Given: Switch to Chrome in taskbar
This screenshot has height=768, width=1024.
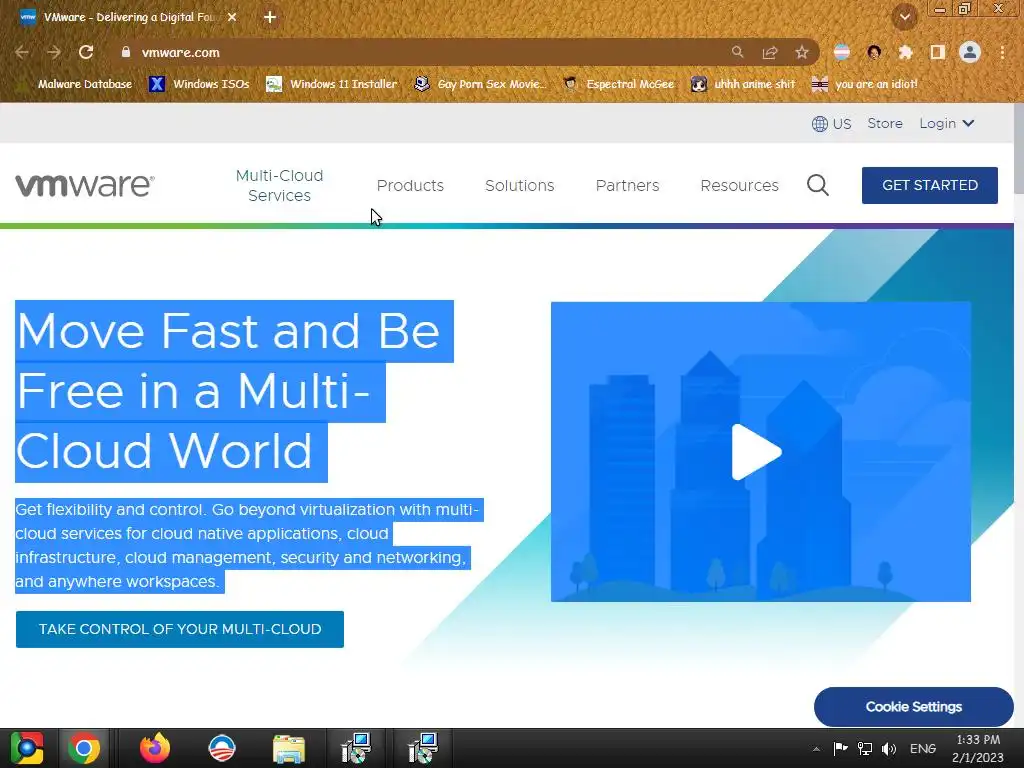Looking at the screenshot, I should pyautogui.click(x=84, y=748).
